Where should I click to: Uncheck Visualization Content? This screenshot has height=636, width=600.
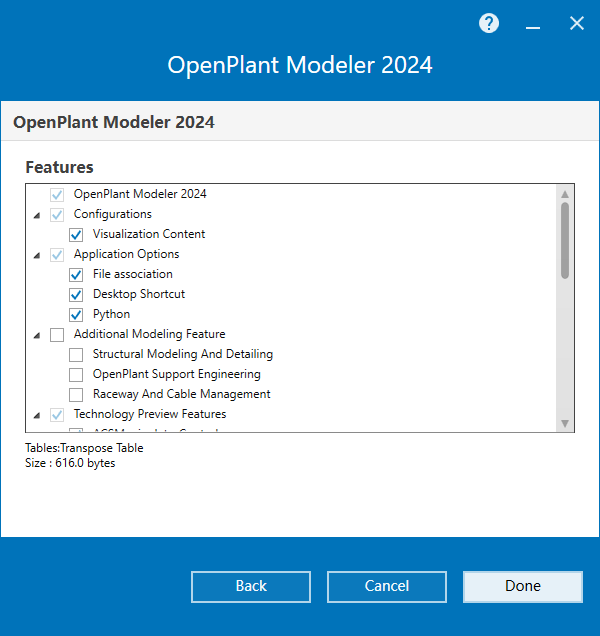[76, 234]
